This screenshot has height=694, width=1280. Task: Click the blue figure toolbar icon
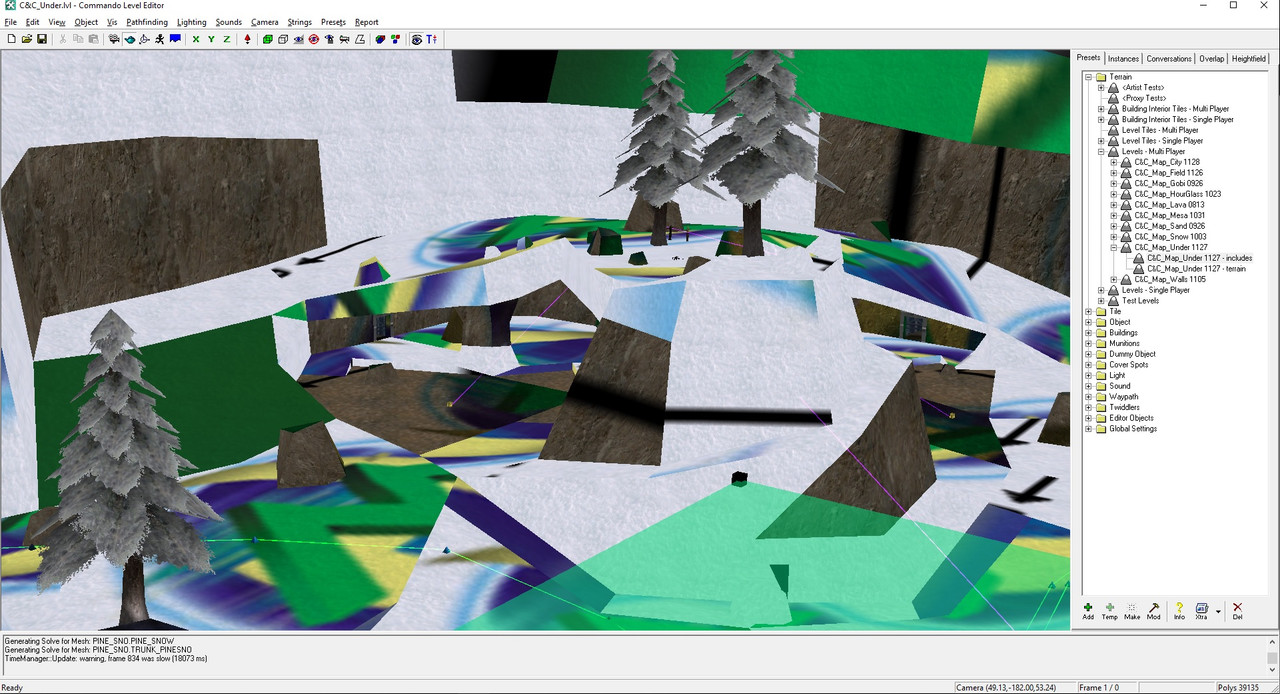[329, 39]
